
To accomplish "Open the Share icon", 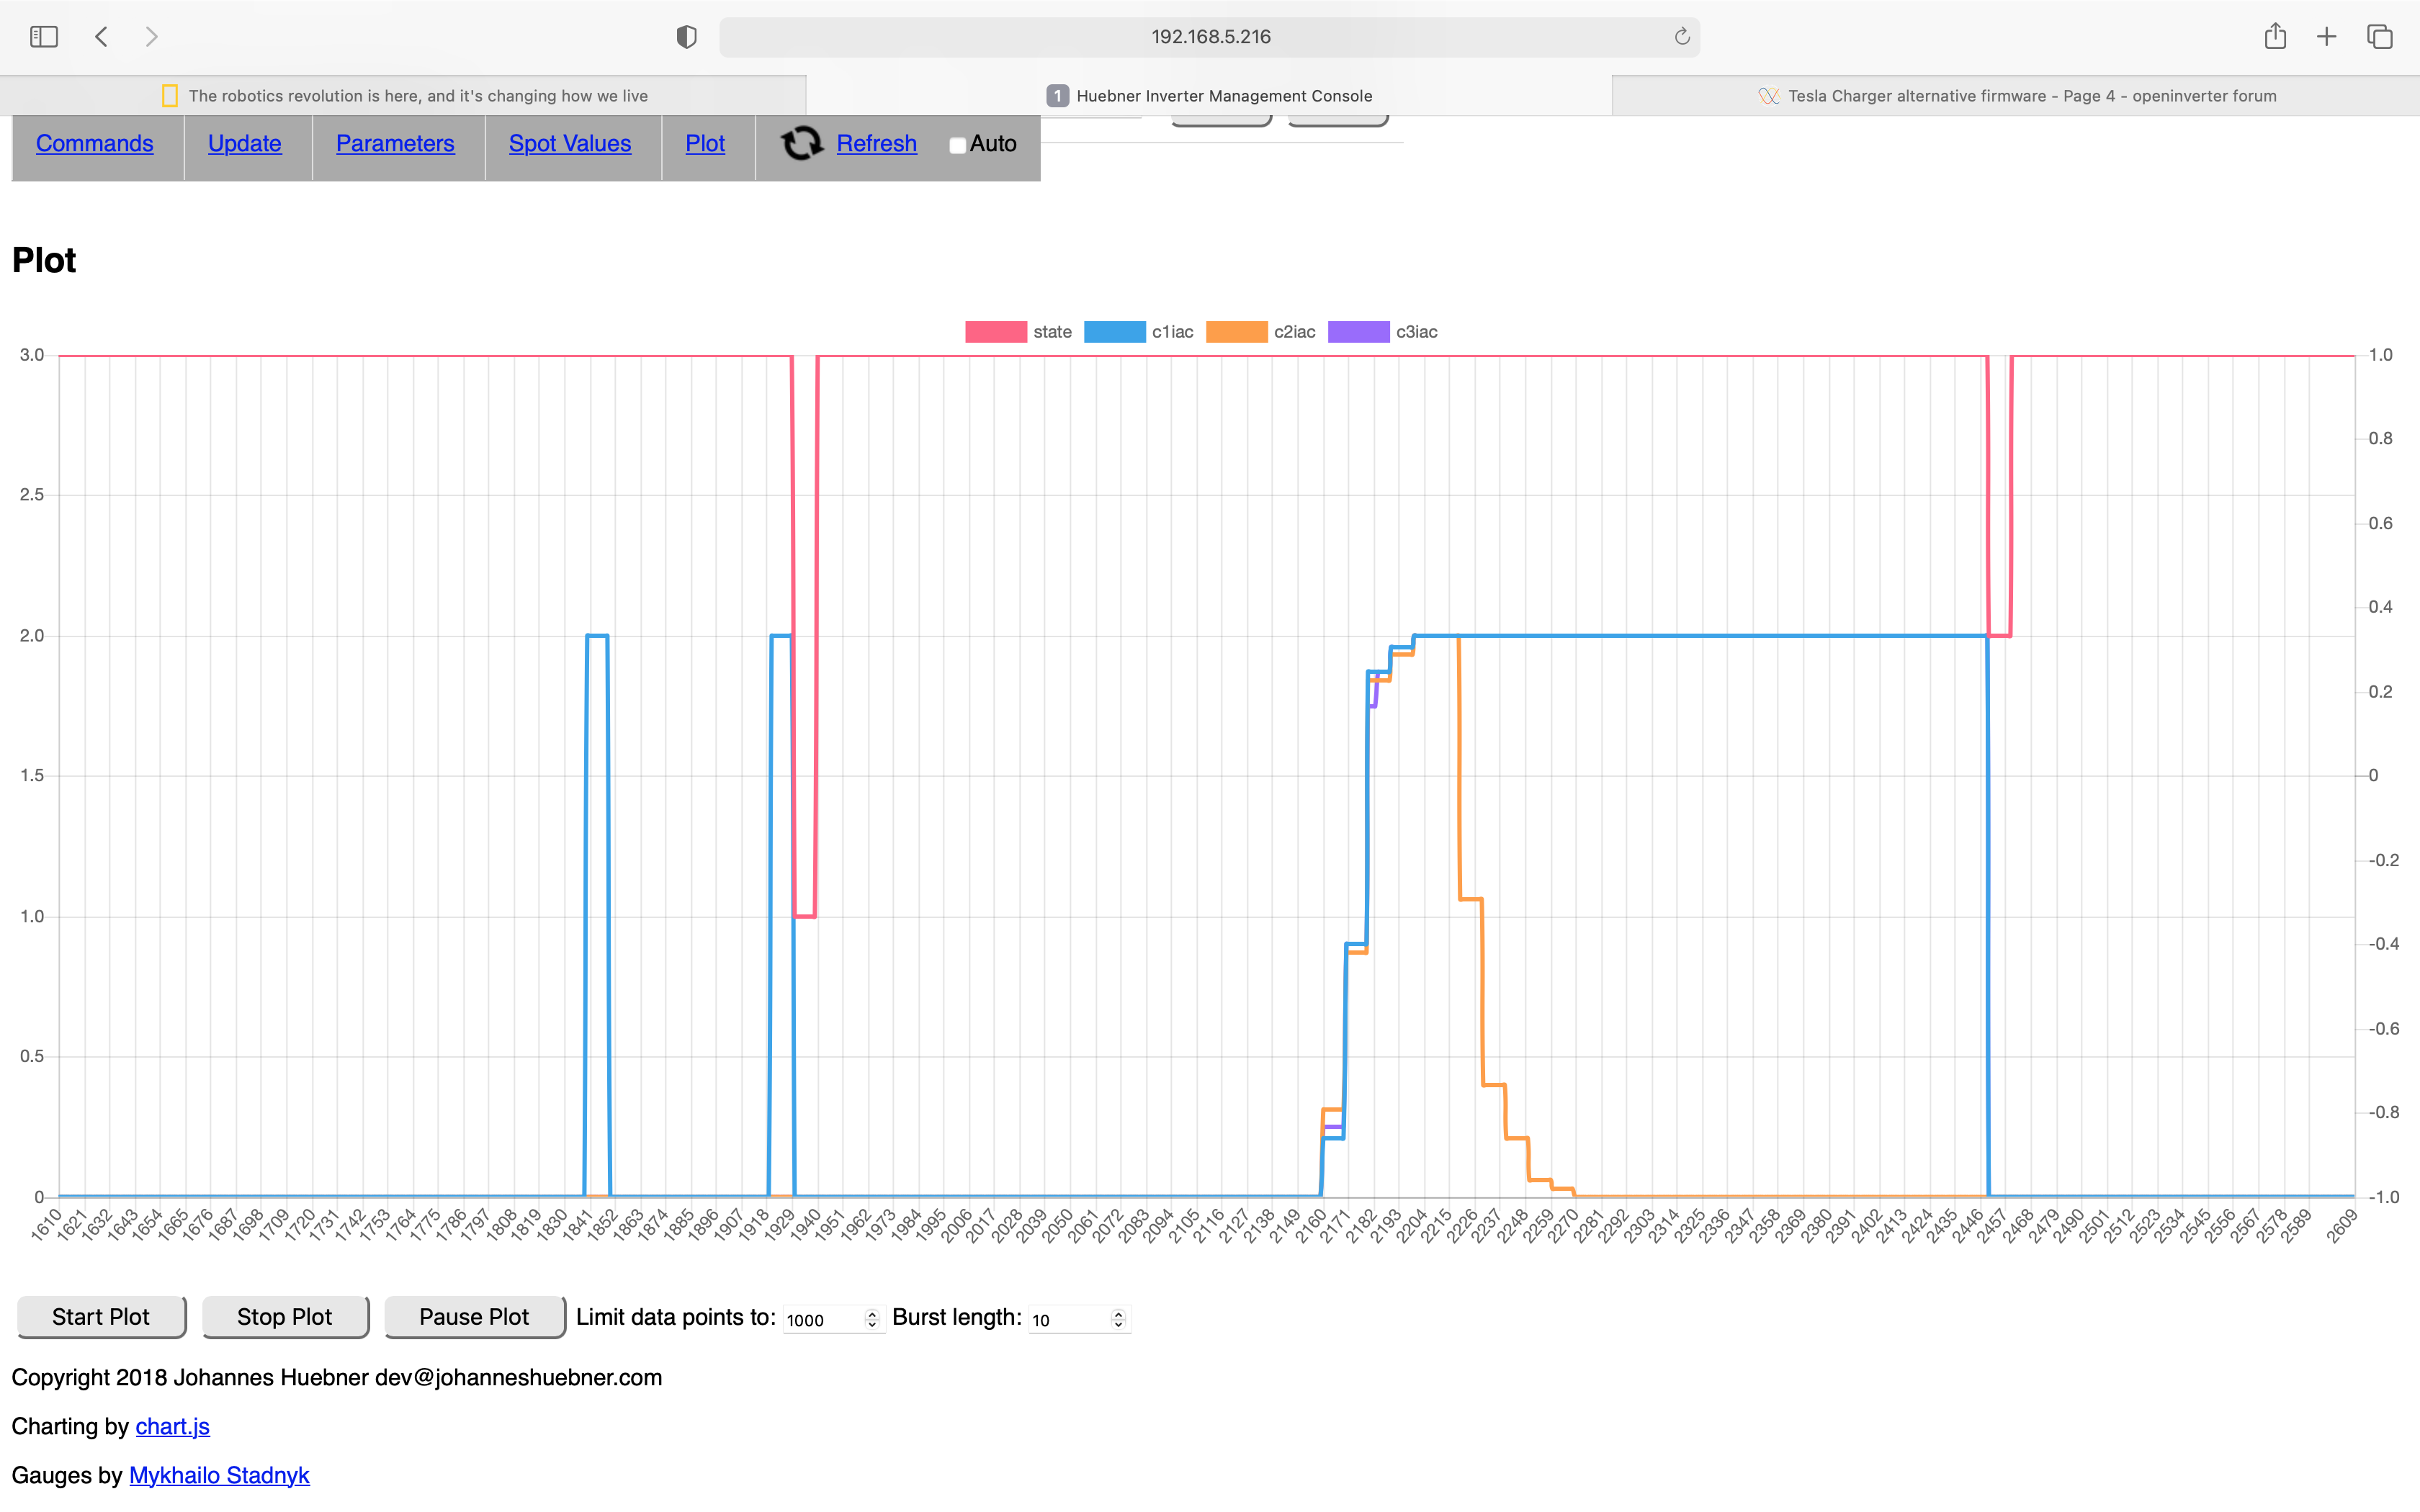I will pyautogui.click(x=2275, y=37).
